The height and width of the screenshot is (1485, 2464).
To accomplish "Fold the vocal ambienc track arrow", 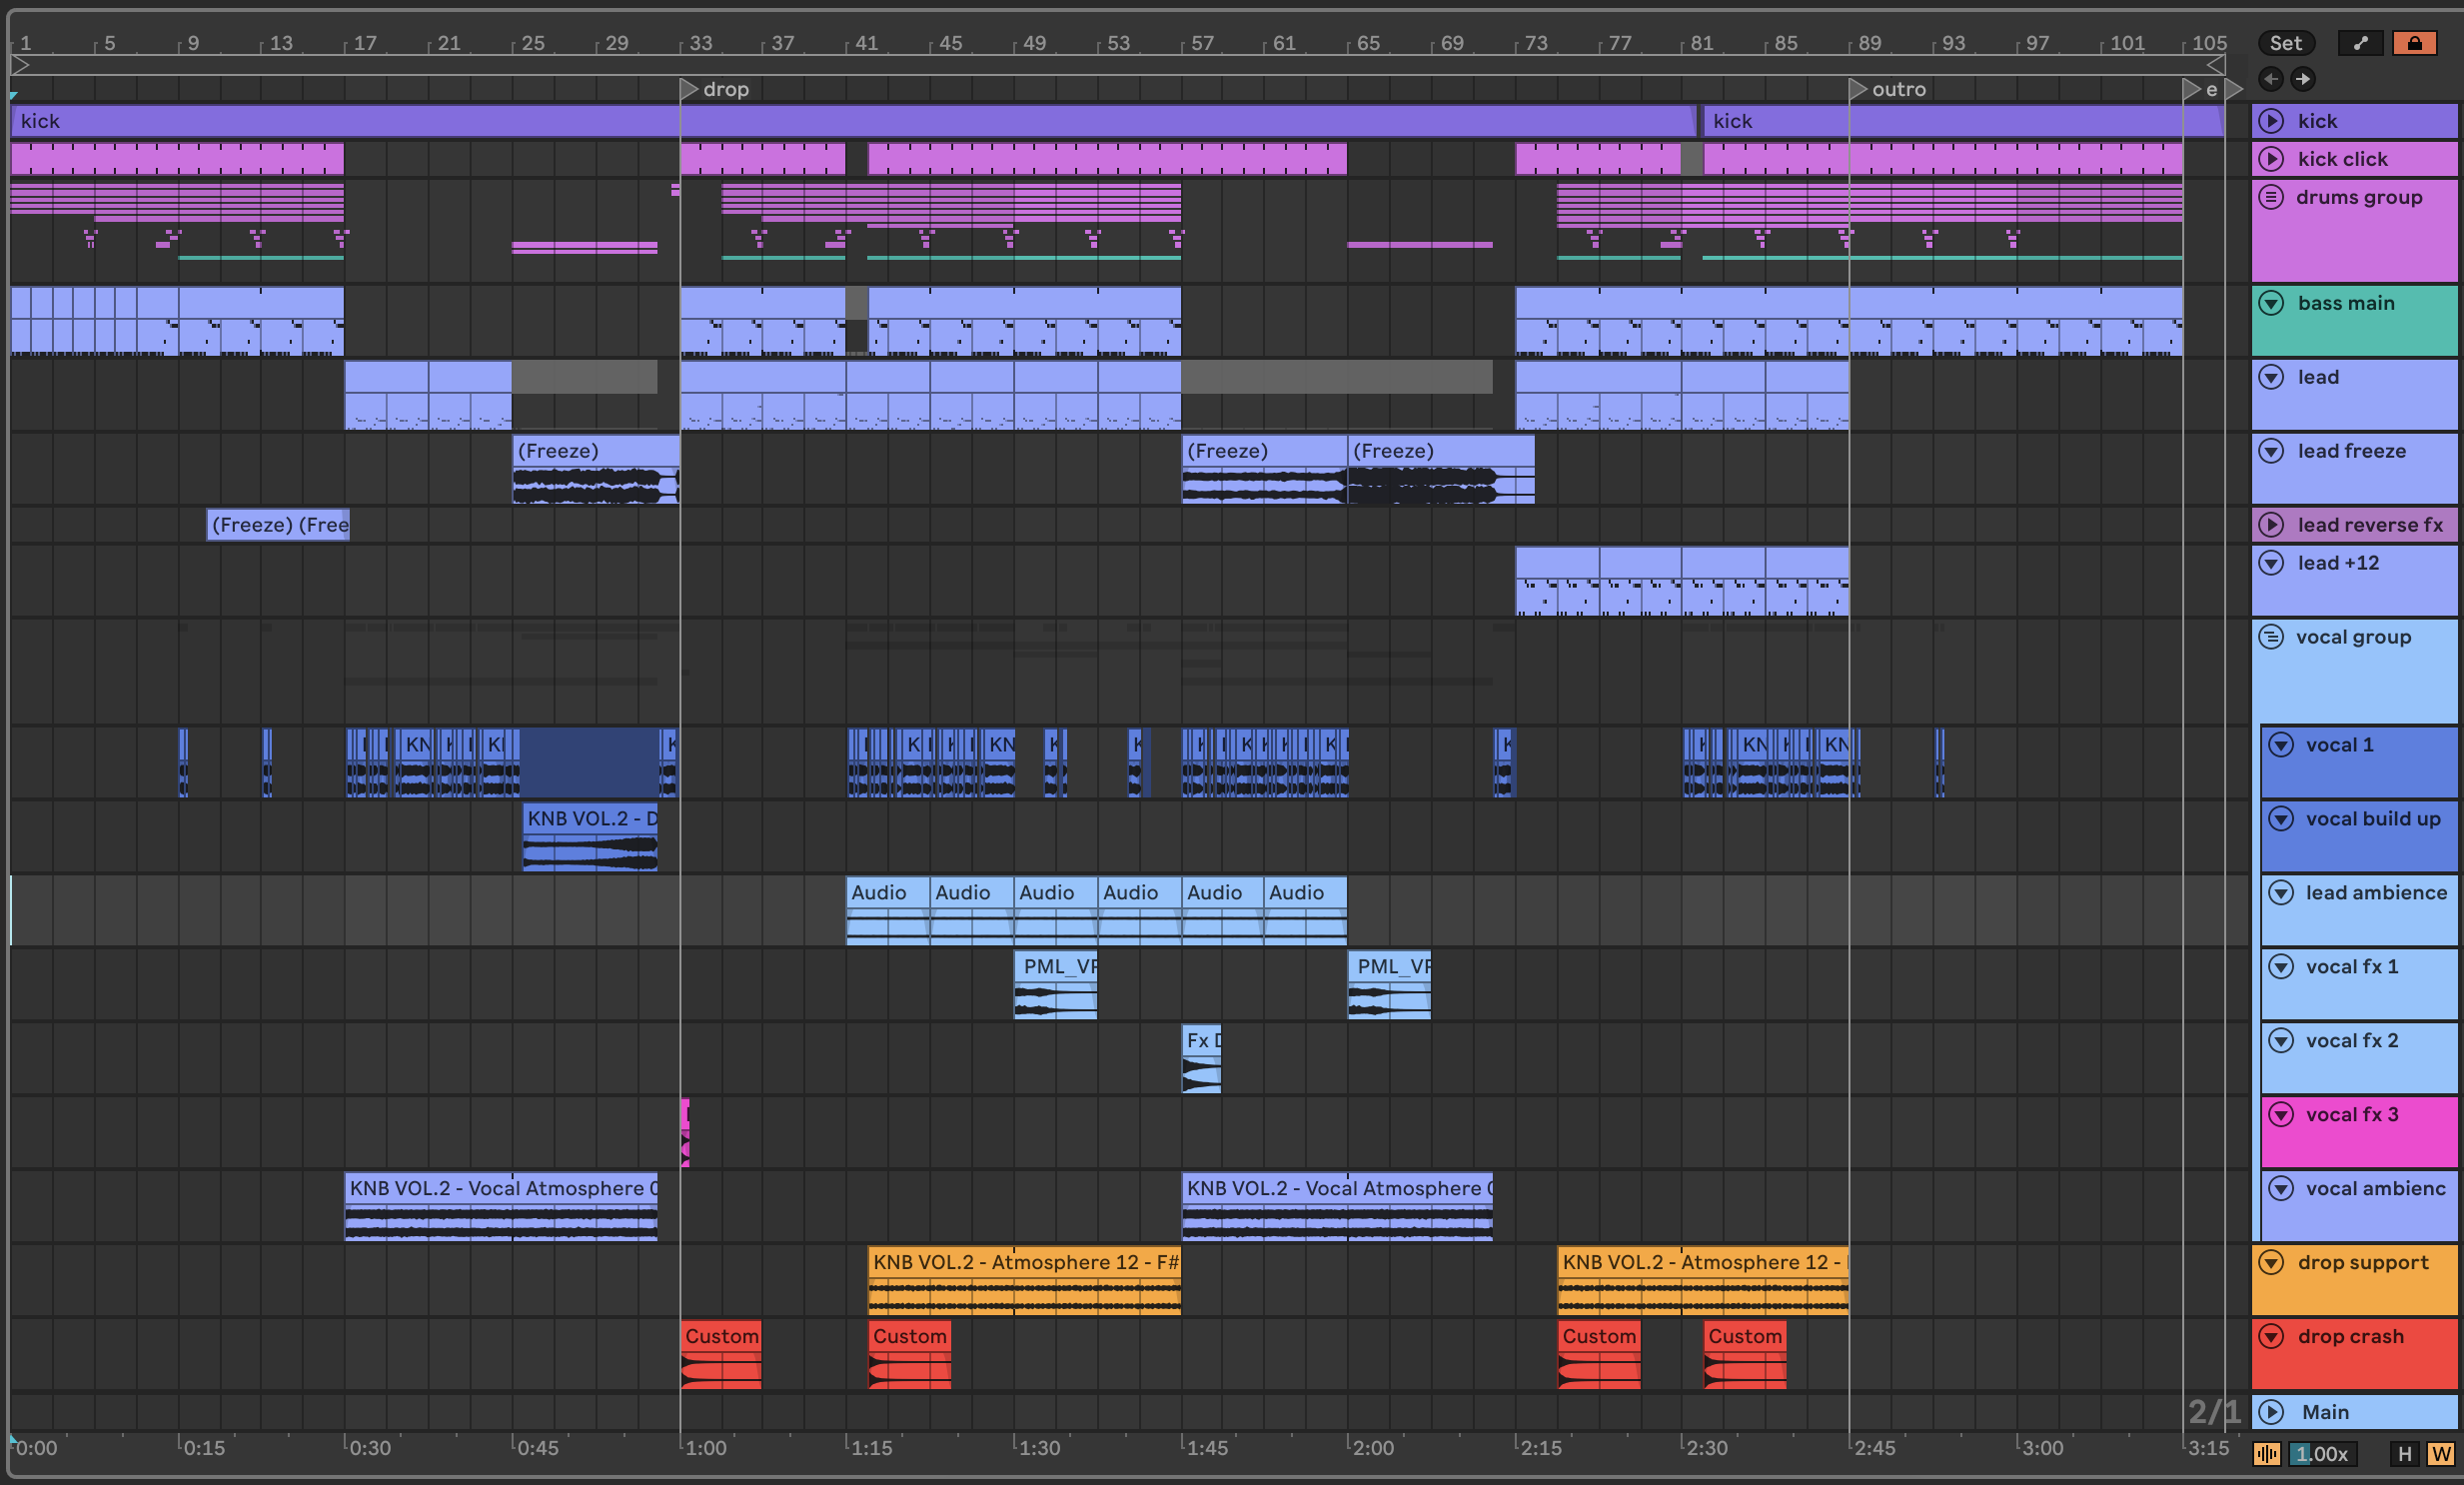I will [2281, 1189].
